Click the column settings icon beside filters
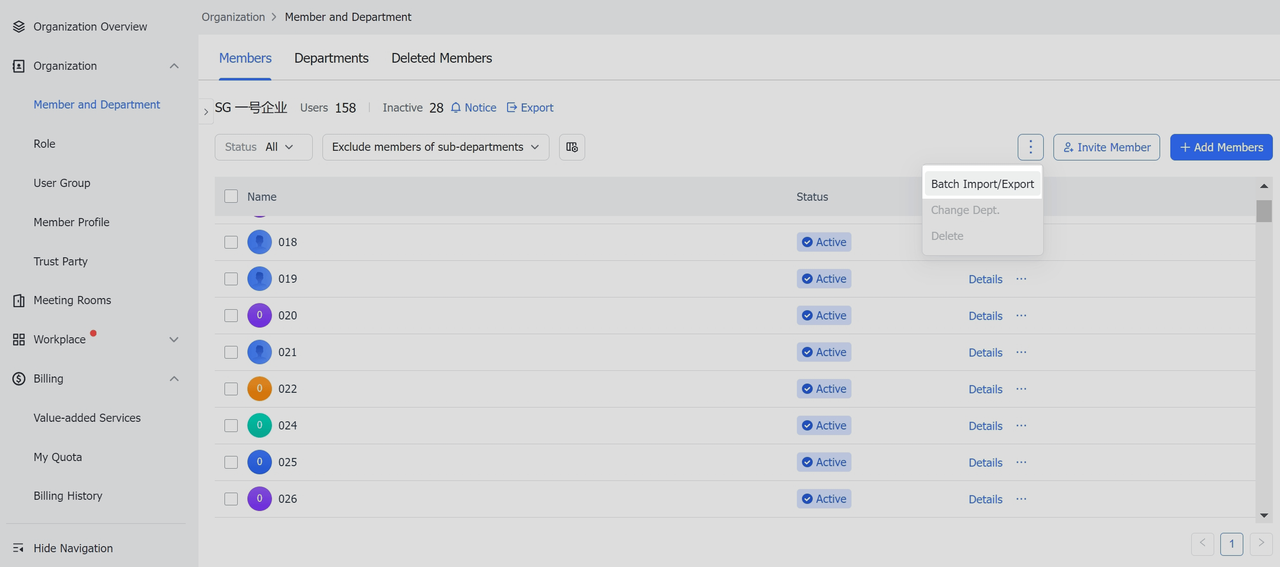The width and height of the screenshot is (1280, 567). 572,147
